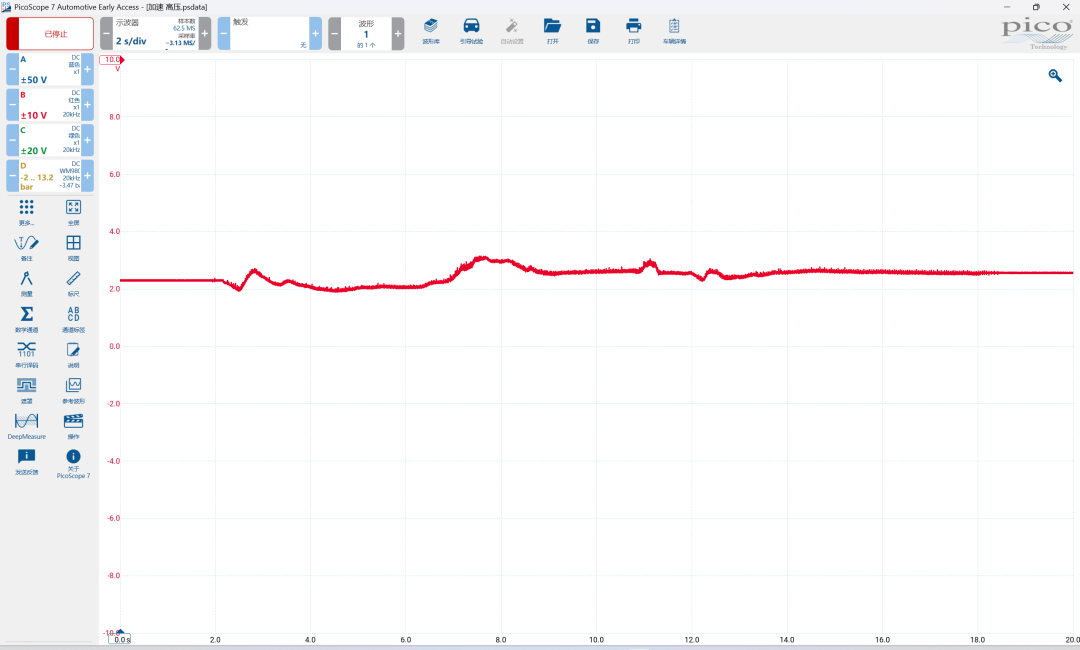This screenshot has width=1080, height=650.
Task: Open the trigger (触发) settings panel
Action: coord(269,34)
